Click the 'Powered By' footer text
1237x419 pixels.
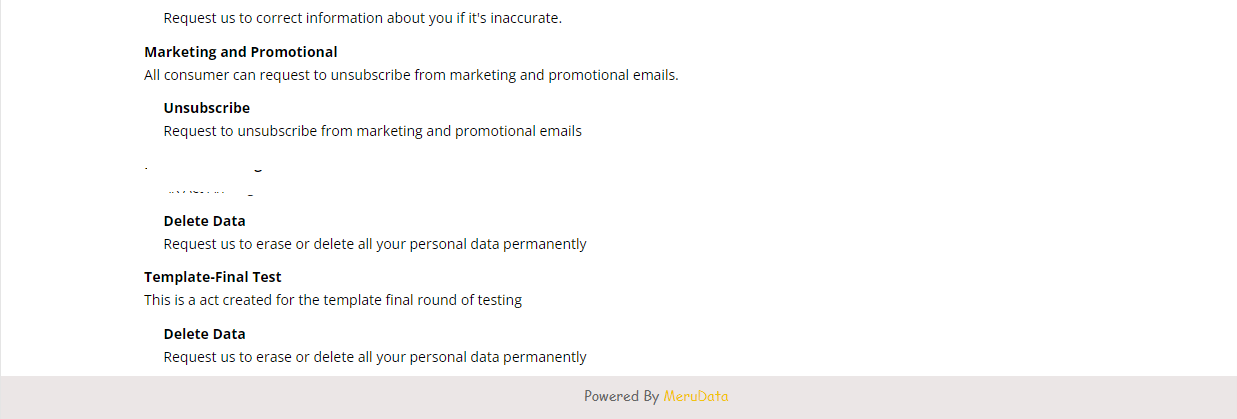point(622,396)
